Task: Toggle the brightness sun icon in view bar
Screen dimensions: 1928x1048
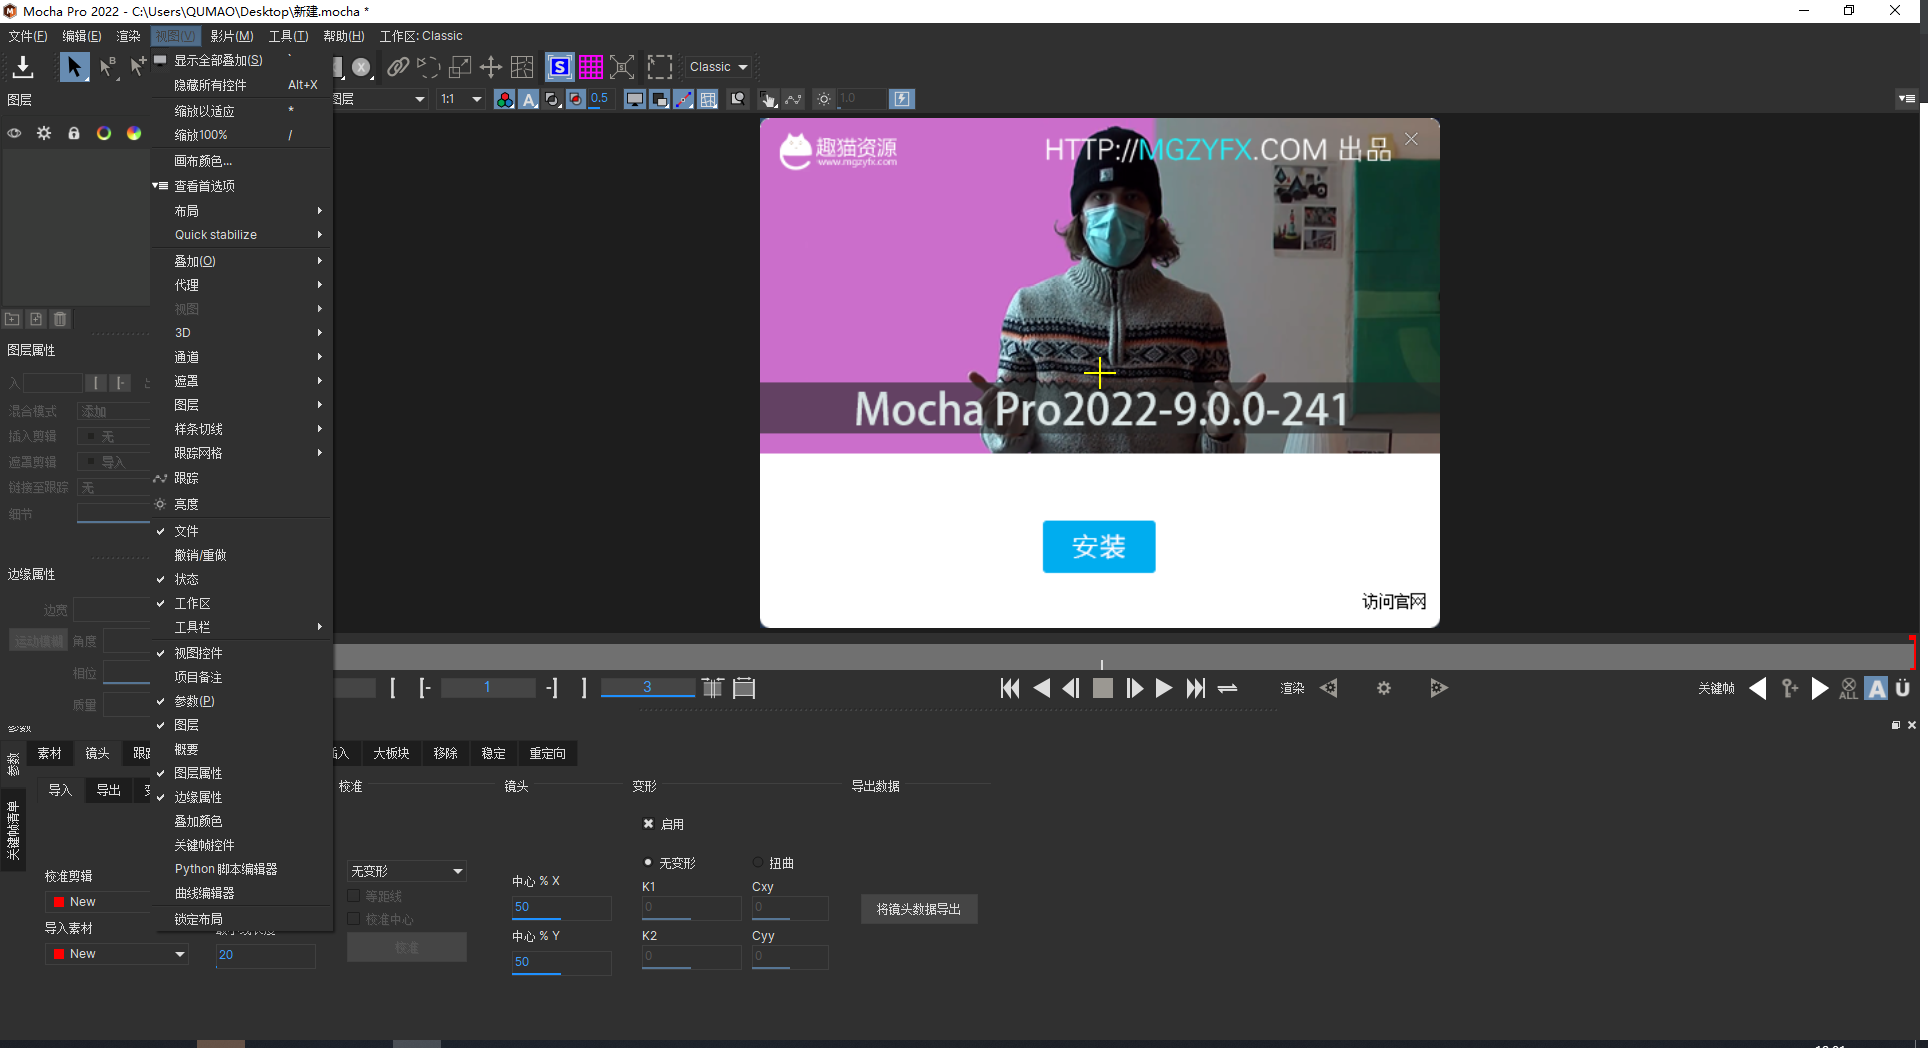Action: click(824, 99)
